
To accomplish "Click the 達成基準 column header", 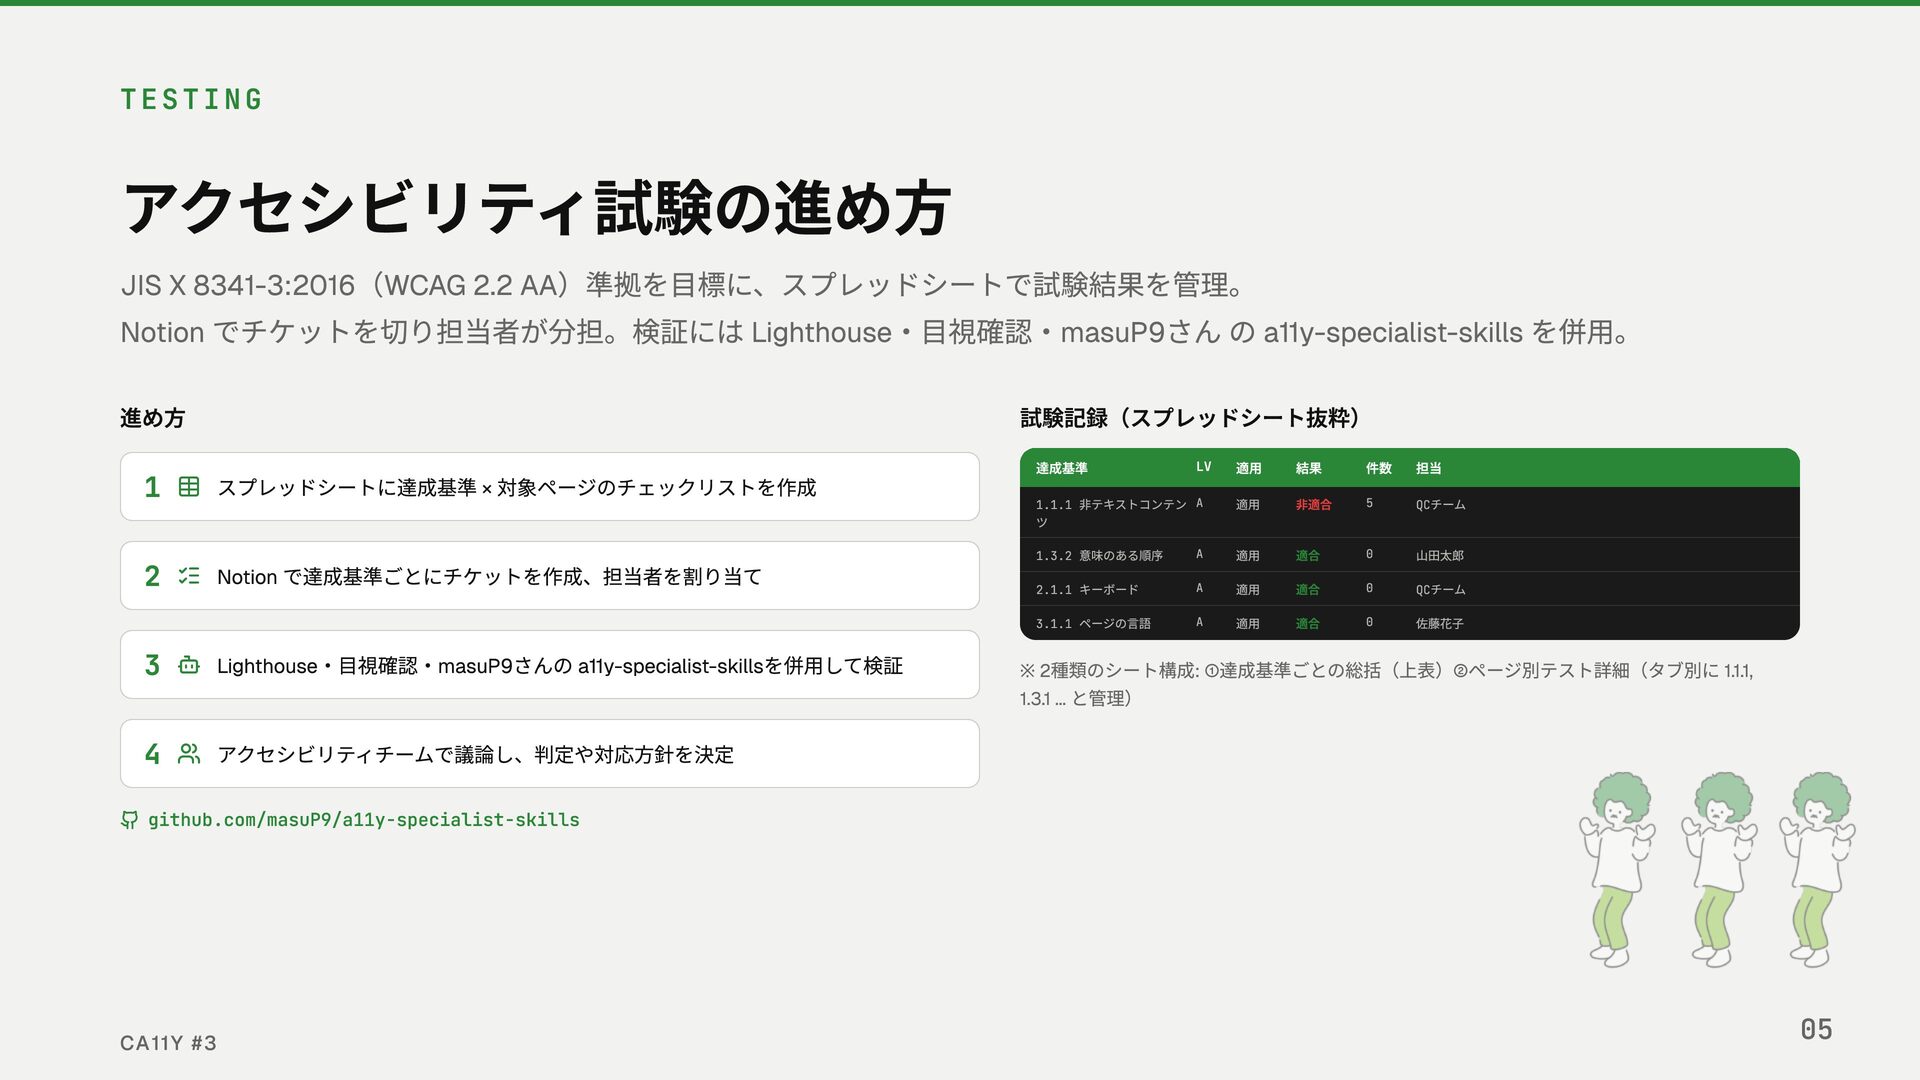I will tap(1061, 468).
